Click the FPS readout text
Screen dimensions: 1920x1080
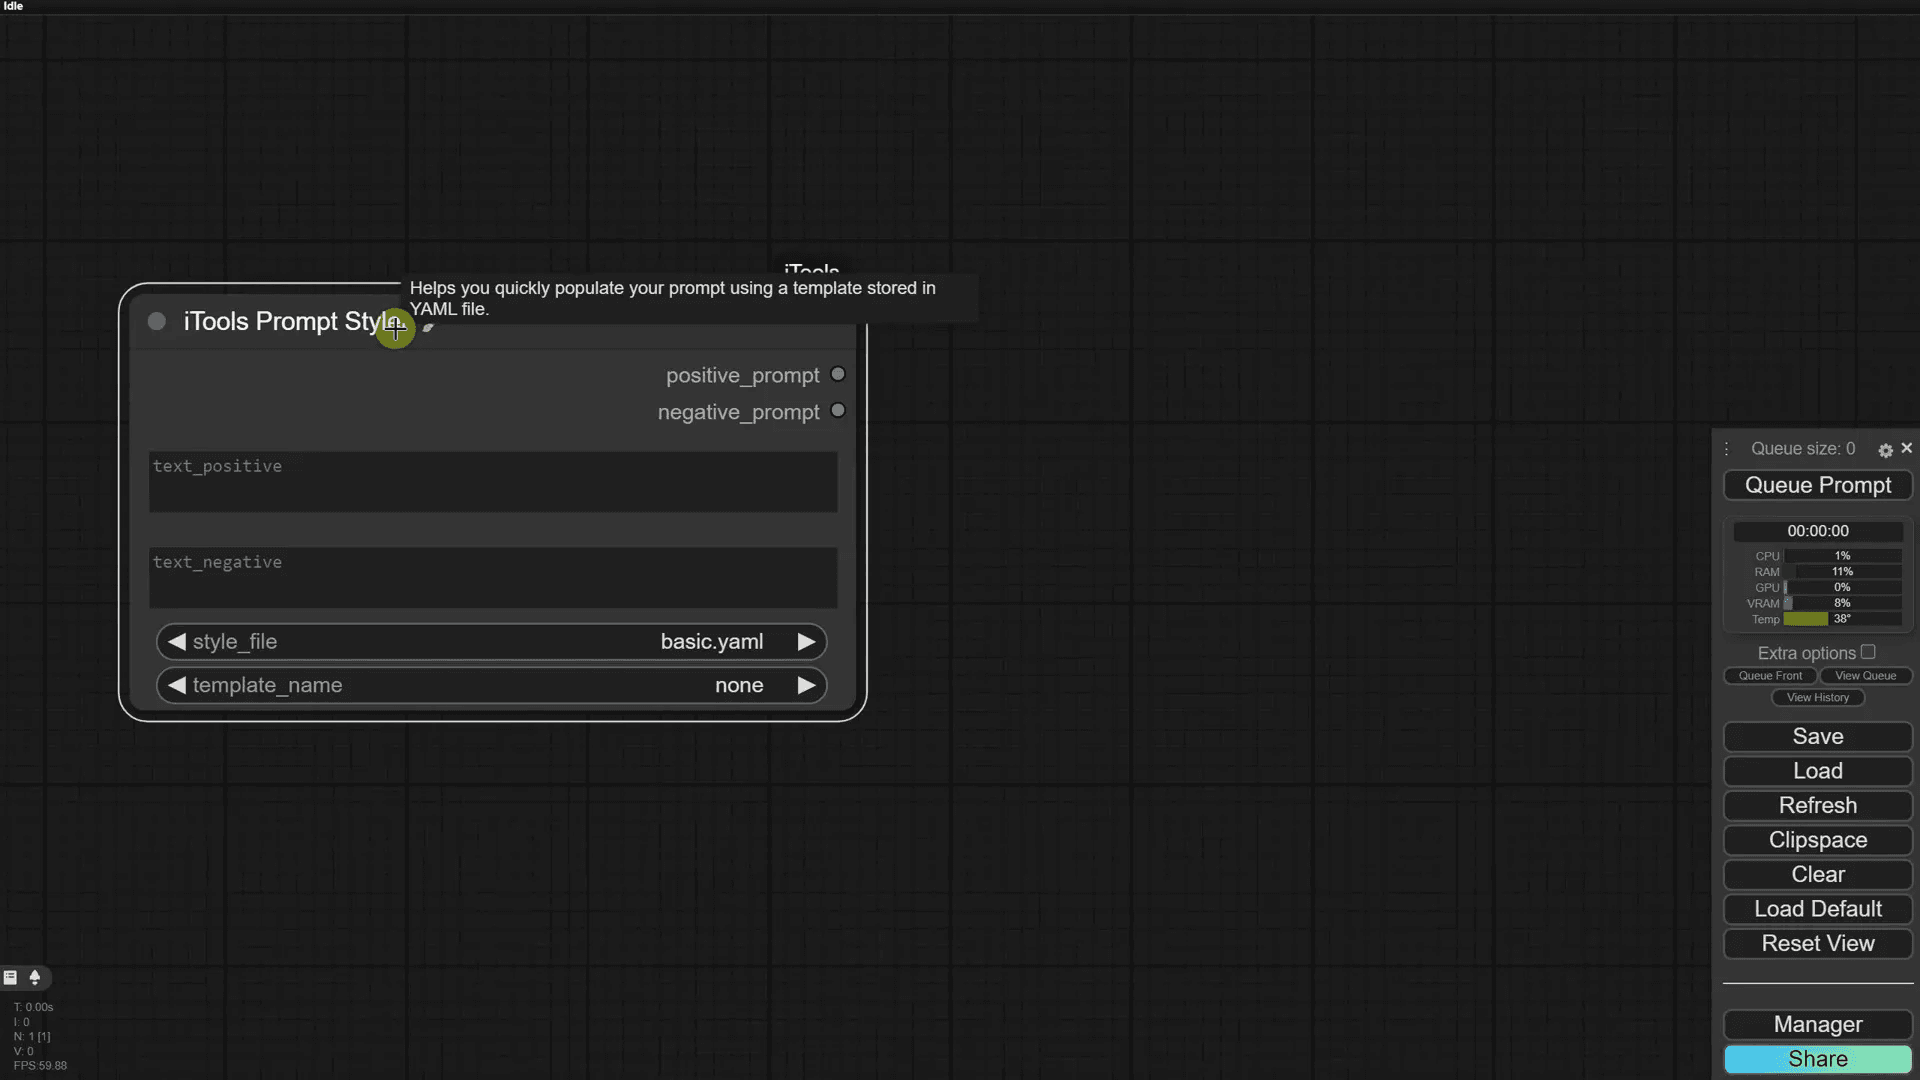tap(40, 1066)
